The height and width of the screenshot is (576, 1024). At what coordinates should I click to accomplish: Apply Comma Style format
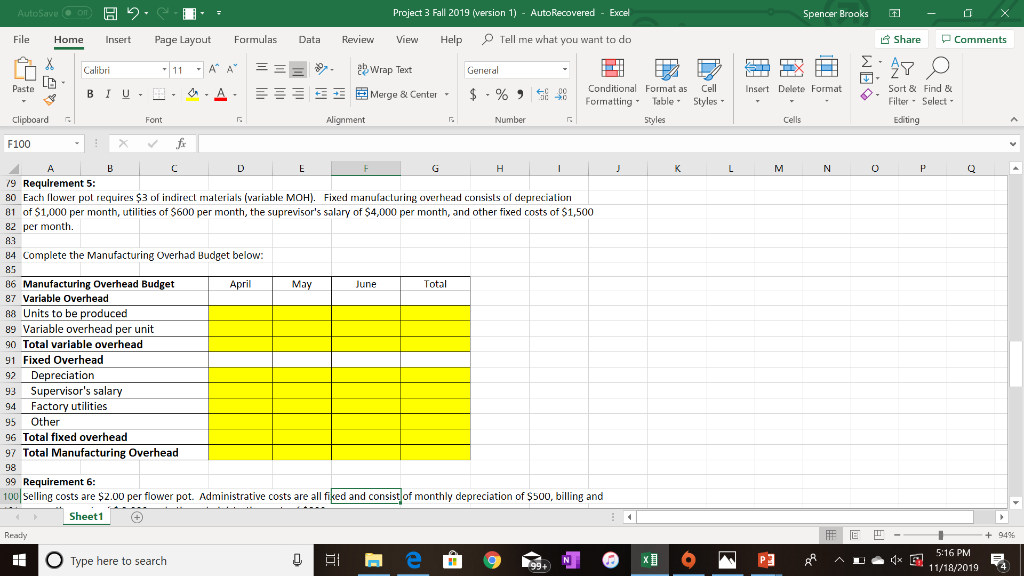pos(520,95)
